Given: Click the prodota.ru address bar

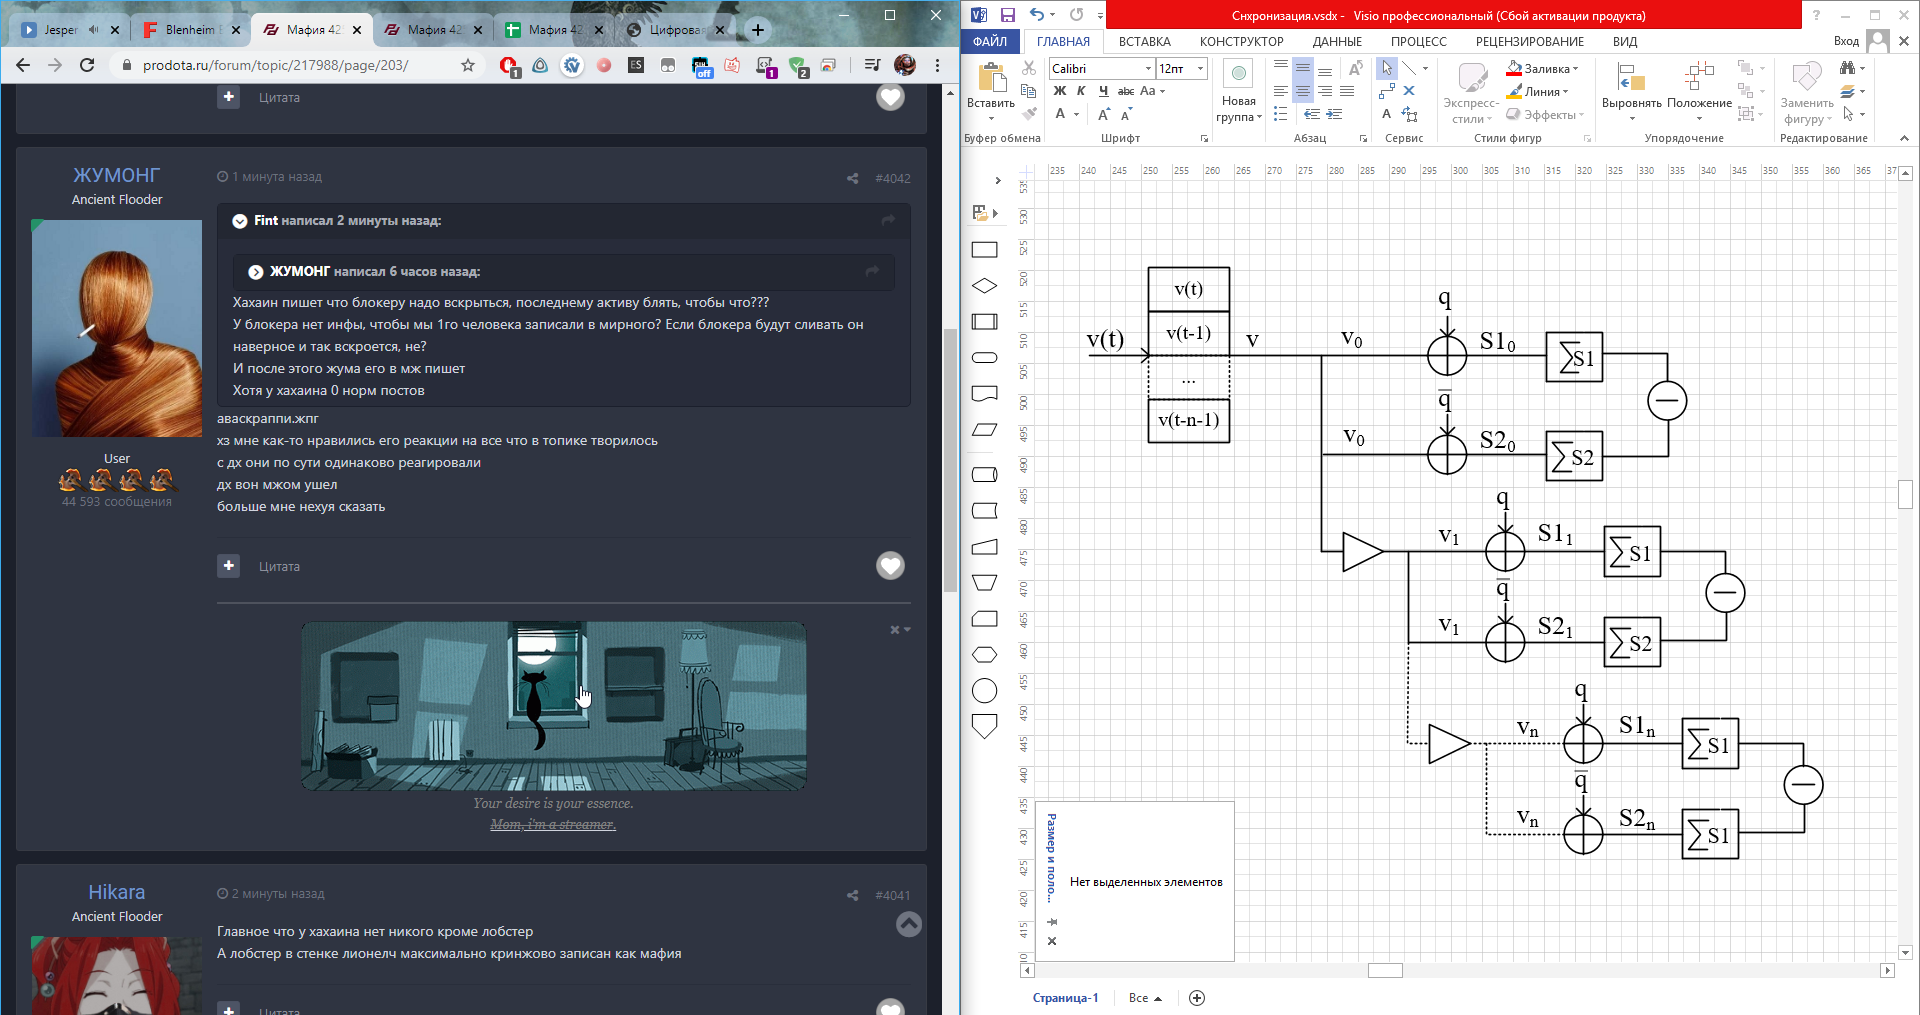Looking at the screenshot, I should 275,65.
